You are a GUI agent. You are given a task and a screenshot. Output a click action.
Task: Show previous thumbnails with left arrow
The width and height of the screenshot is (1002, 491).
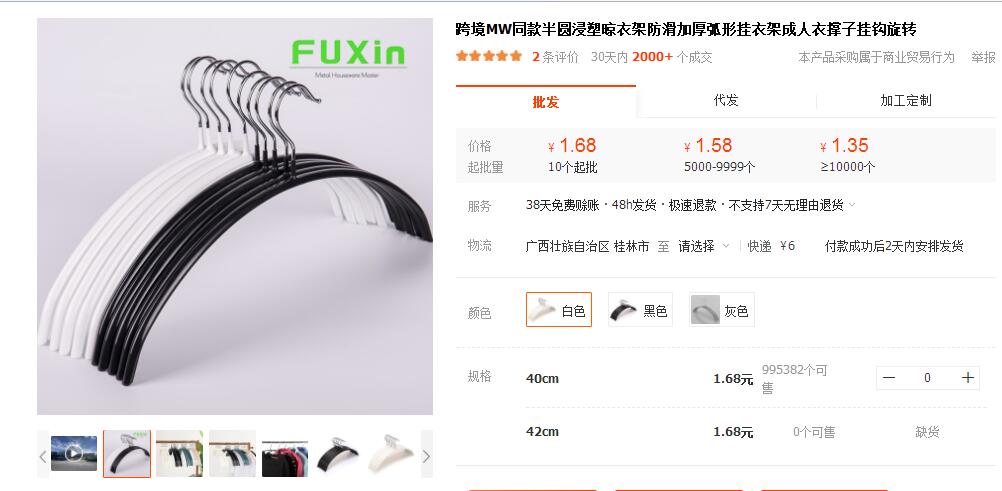click(43, 456)
